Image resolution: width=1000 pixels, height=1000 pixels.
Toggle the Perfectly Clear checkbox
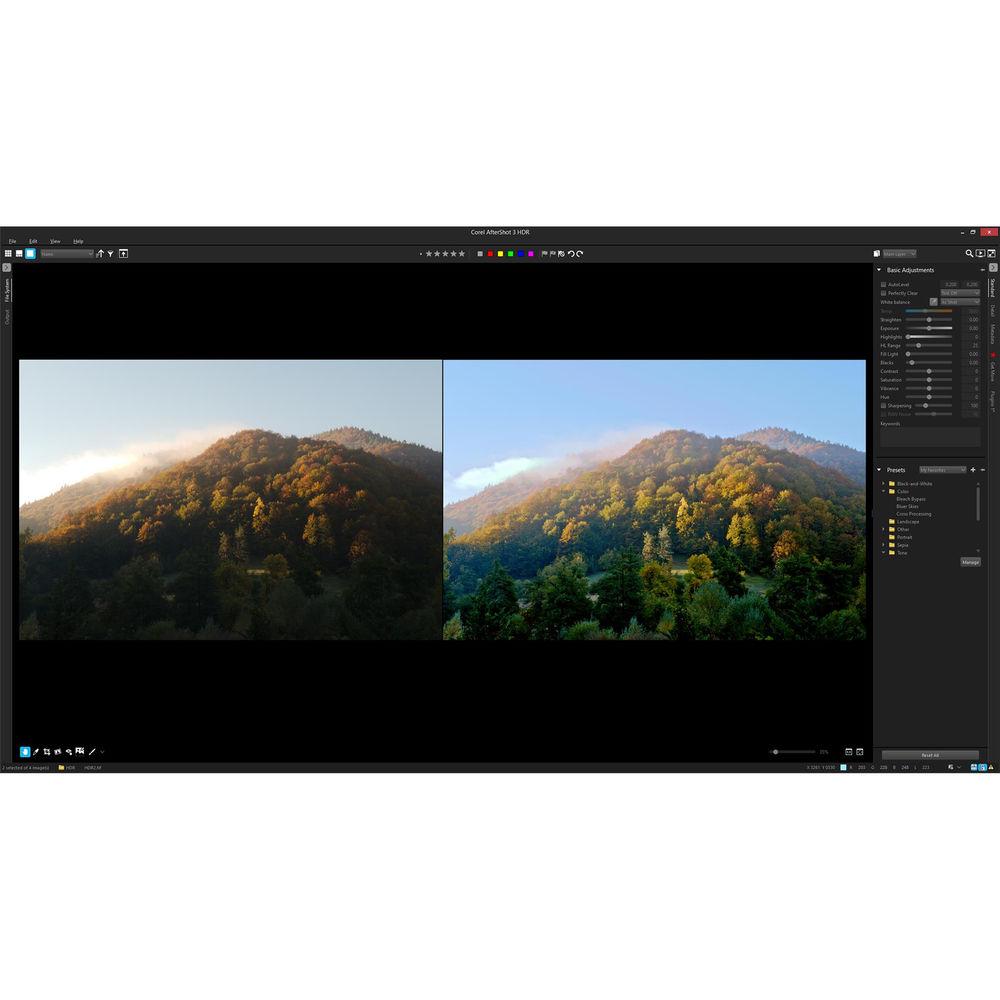883,293
